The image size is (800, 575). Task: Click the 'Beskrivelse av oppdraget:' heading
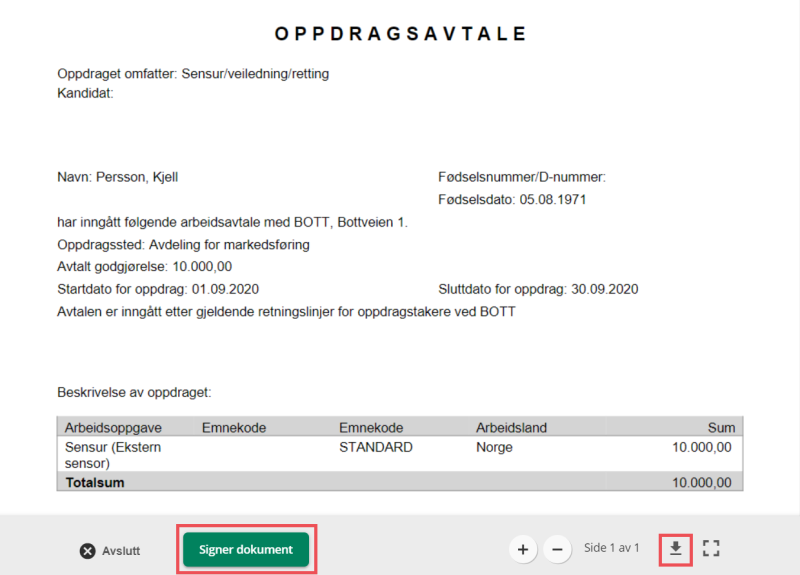[134, 392]
